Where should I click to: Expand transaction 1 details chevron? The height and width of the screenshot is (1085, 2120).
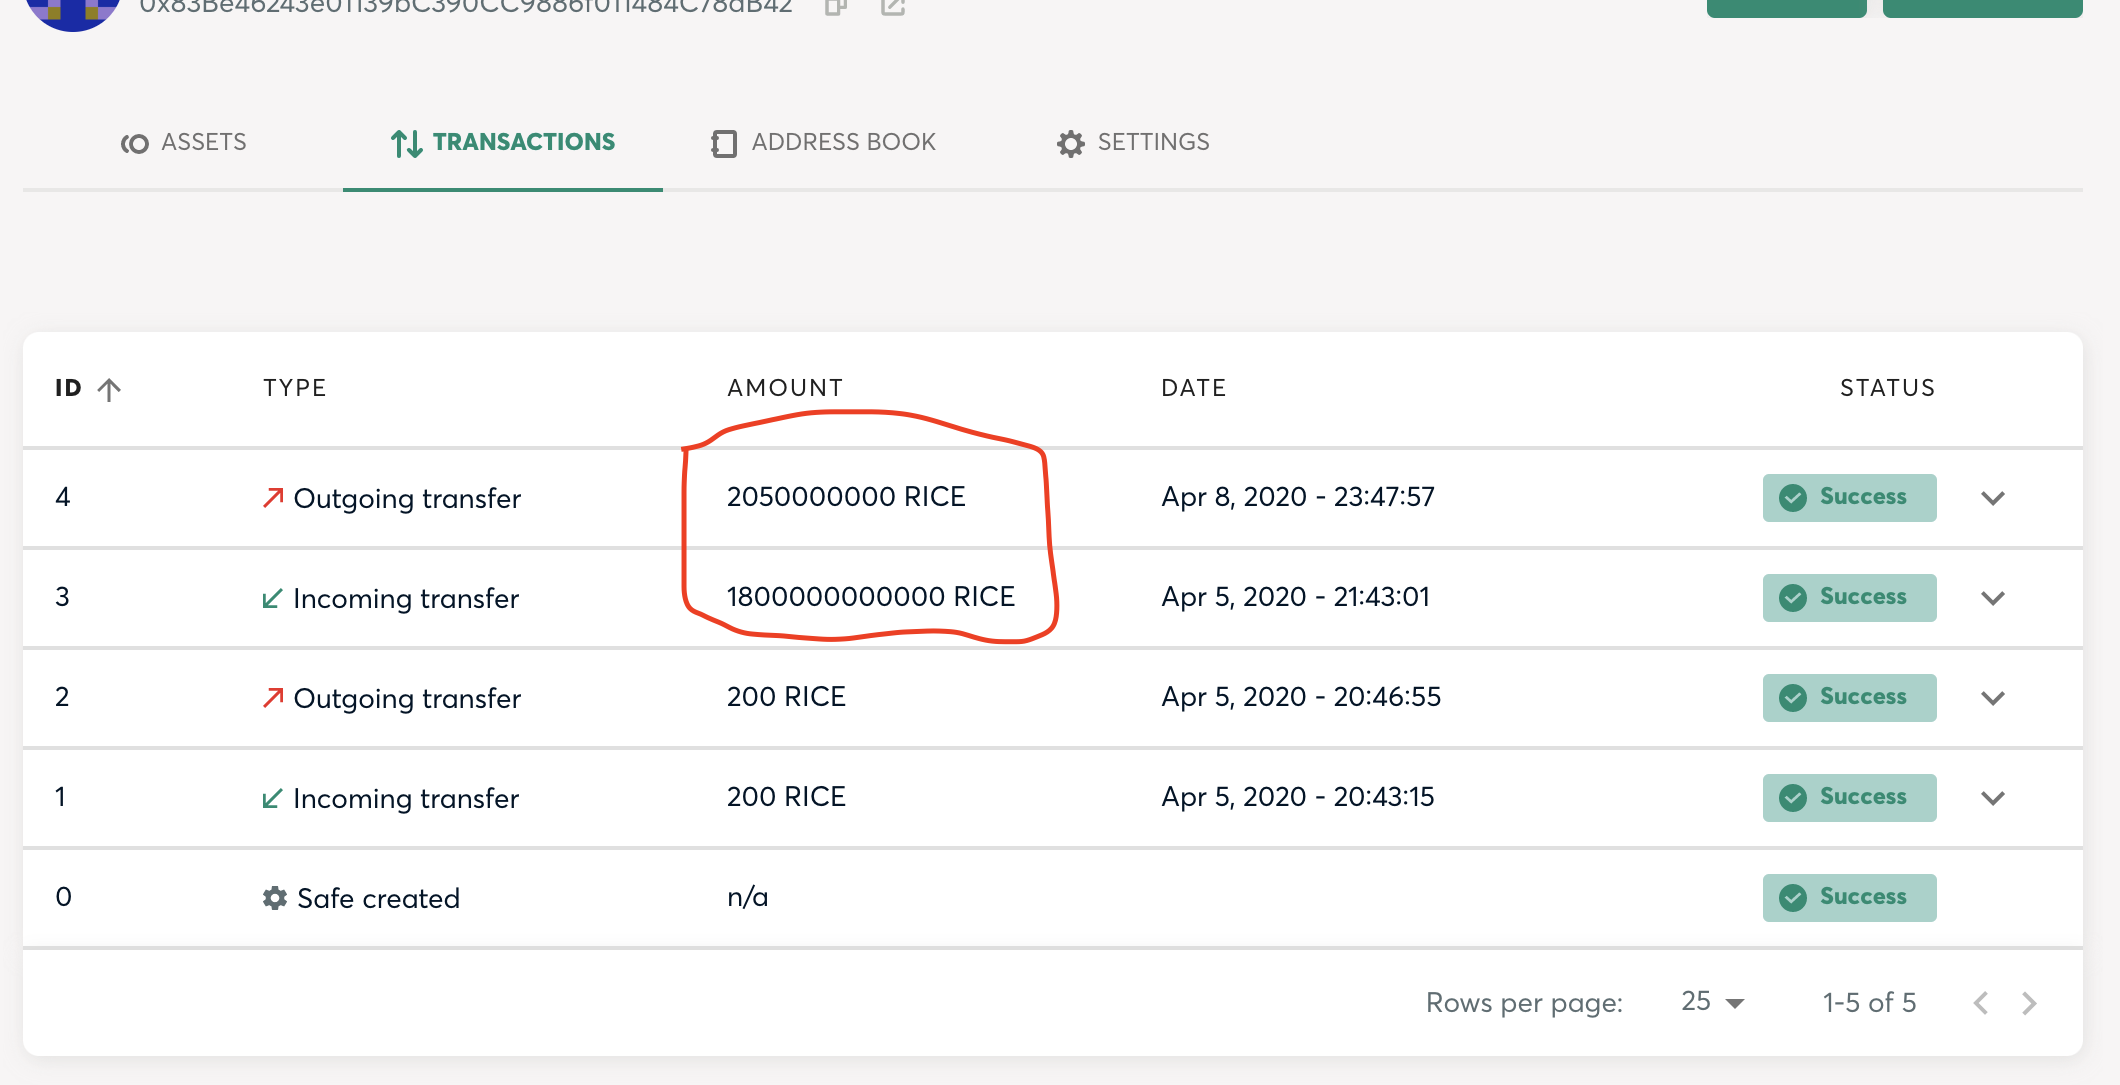tap(1993, 798)
